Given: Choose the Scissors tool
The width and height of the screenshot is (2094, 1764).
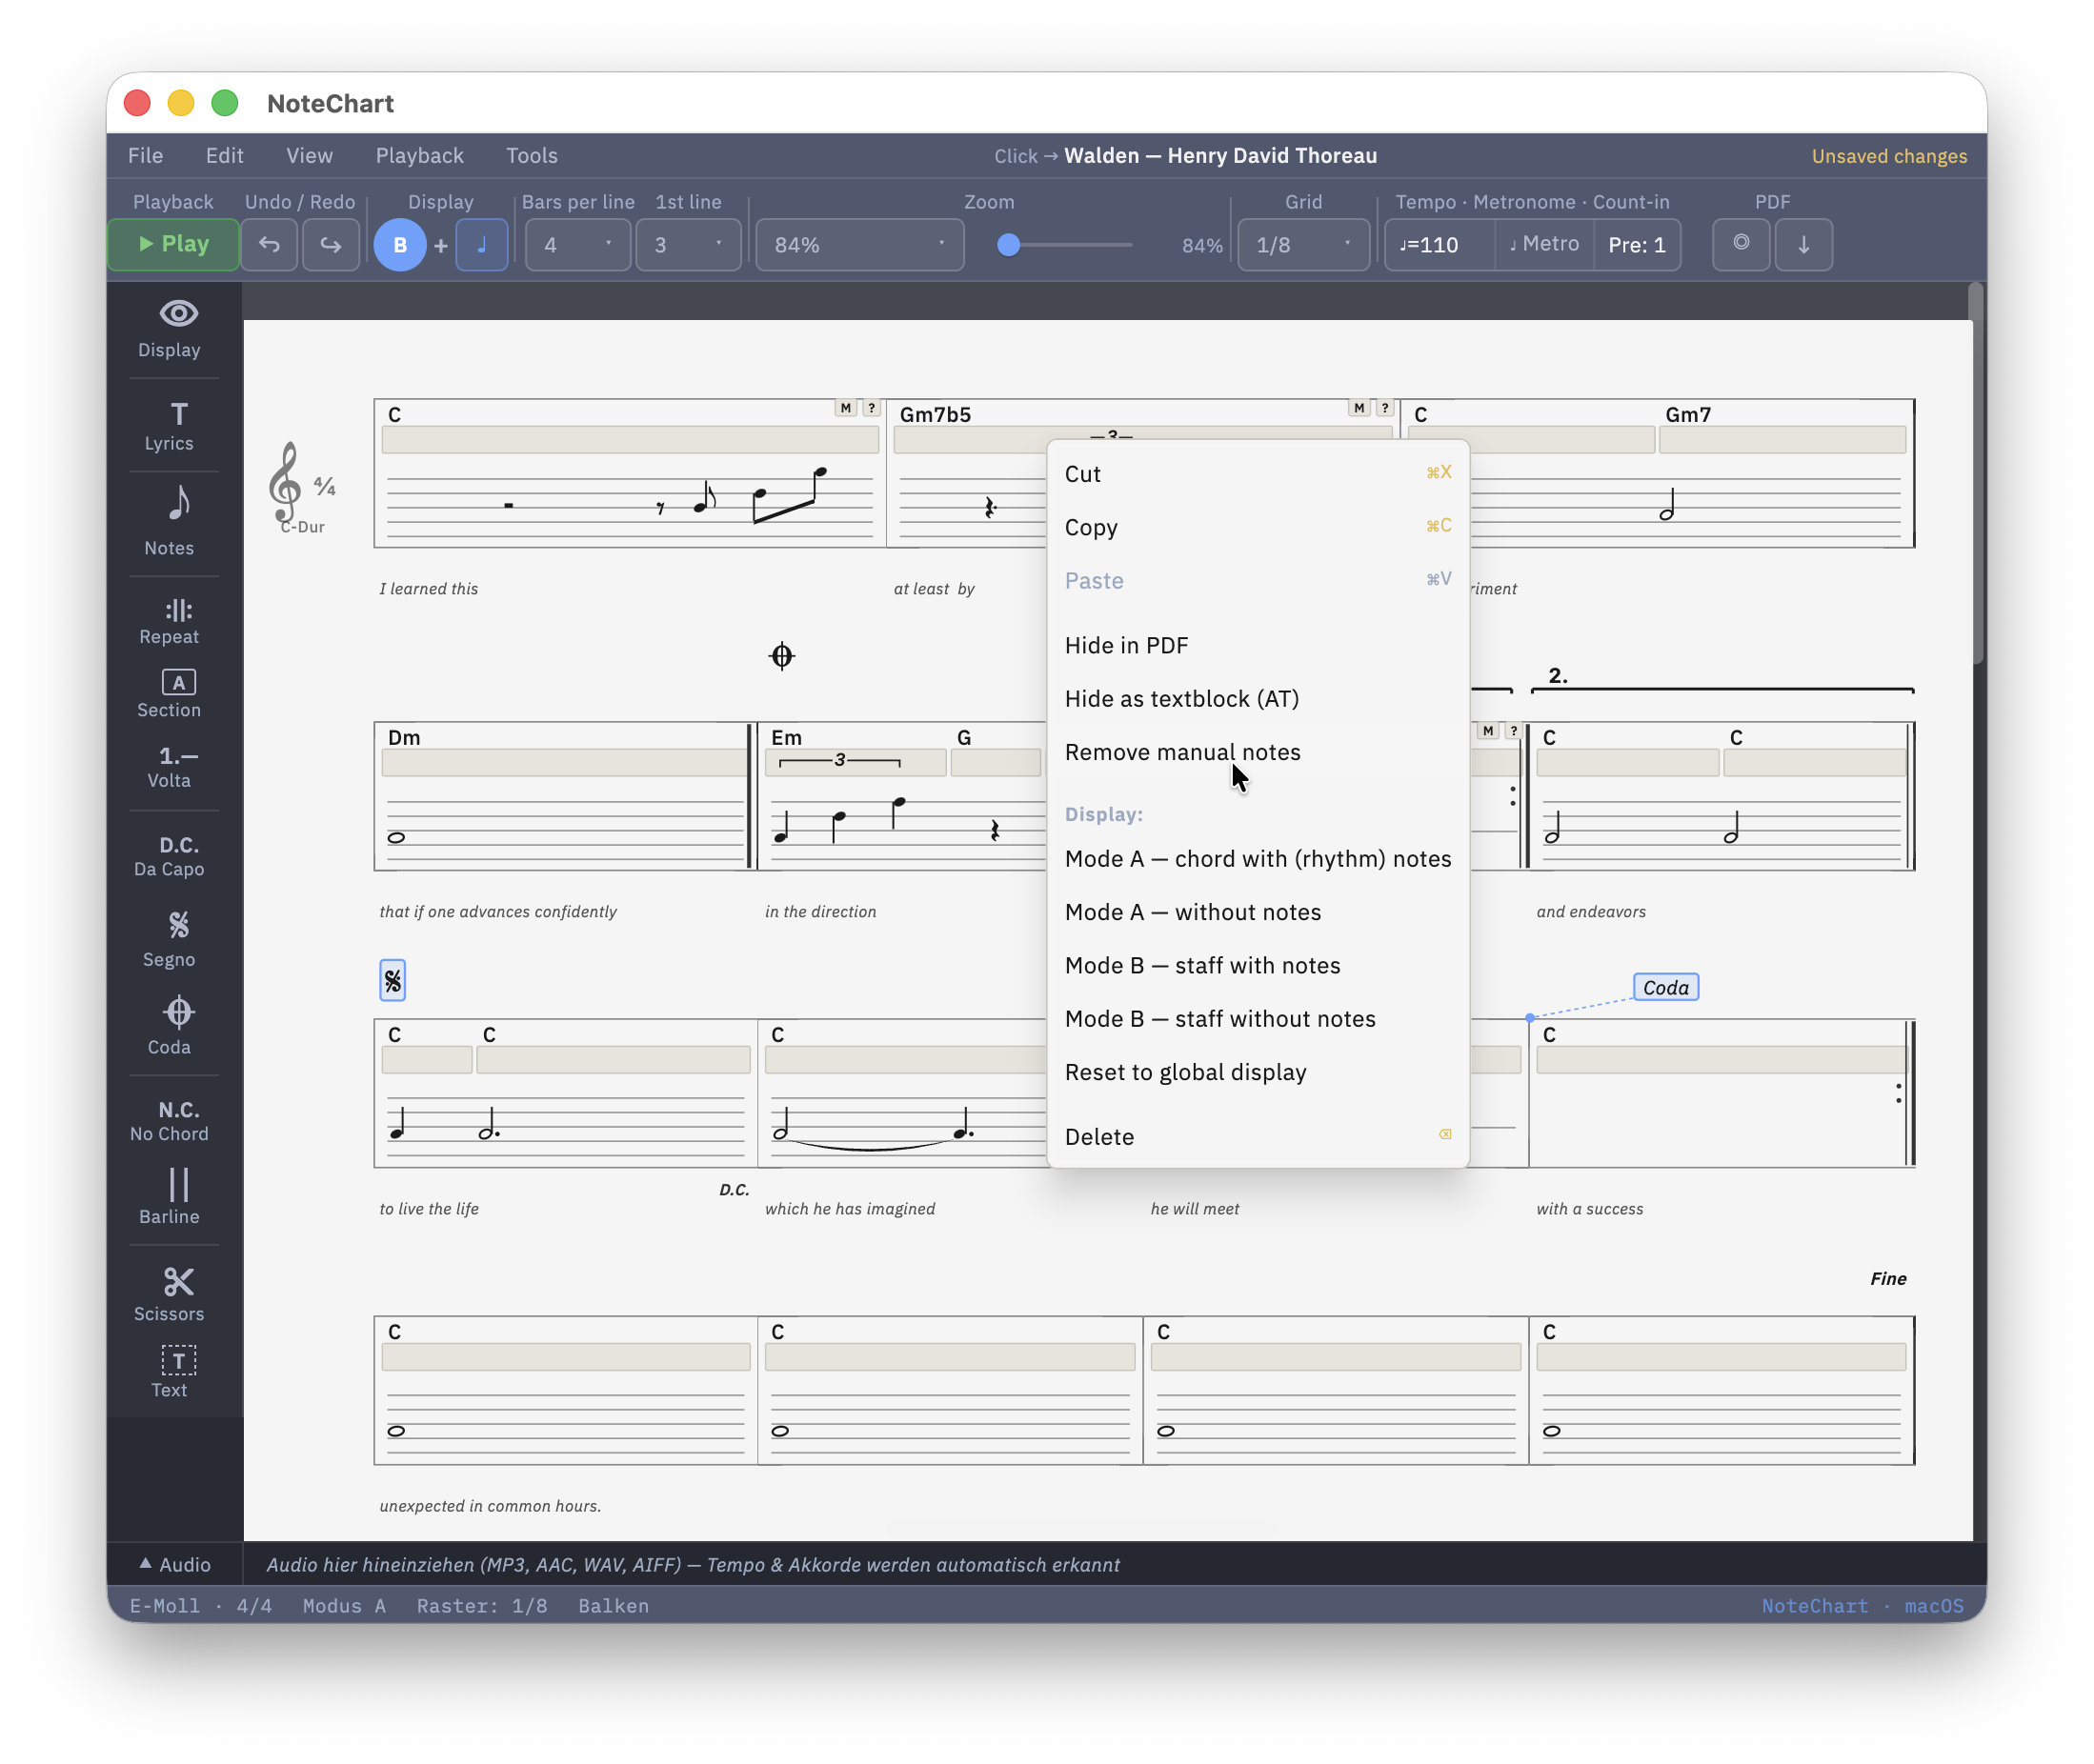Looking at the screenshot, I should [x=169, y=1294].
